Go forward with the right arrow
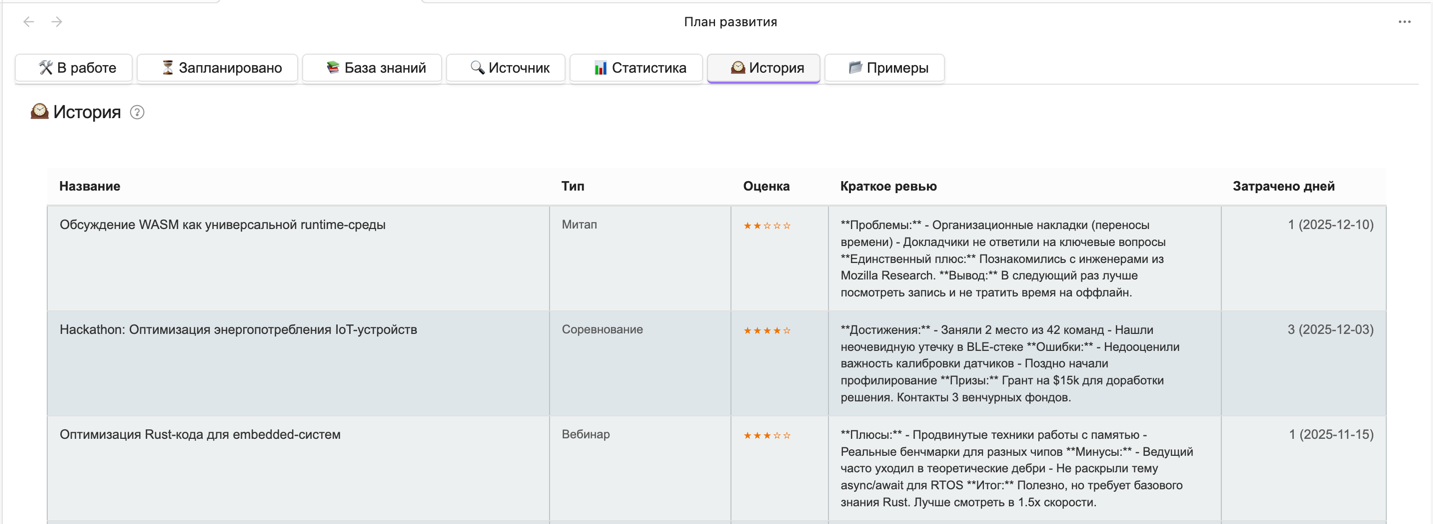1433x524 pixels. [x=57, y=22]
